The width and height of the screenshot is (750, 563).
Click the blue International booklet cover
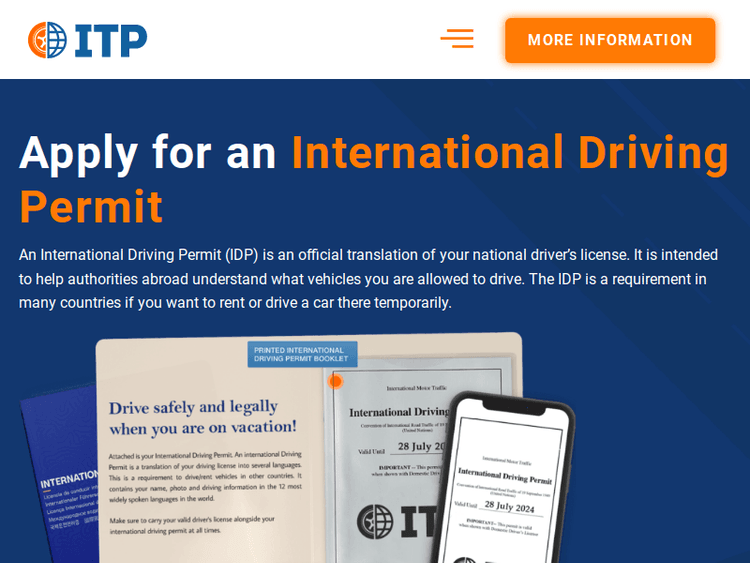pos(60,474)
